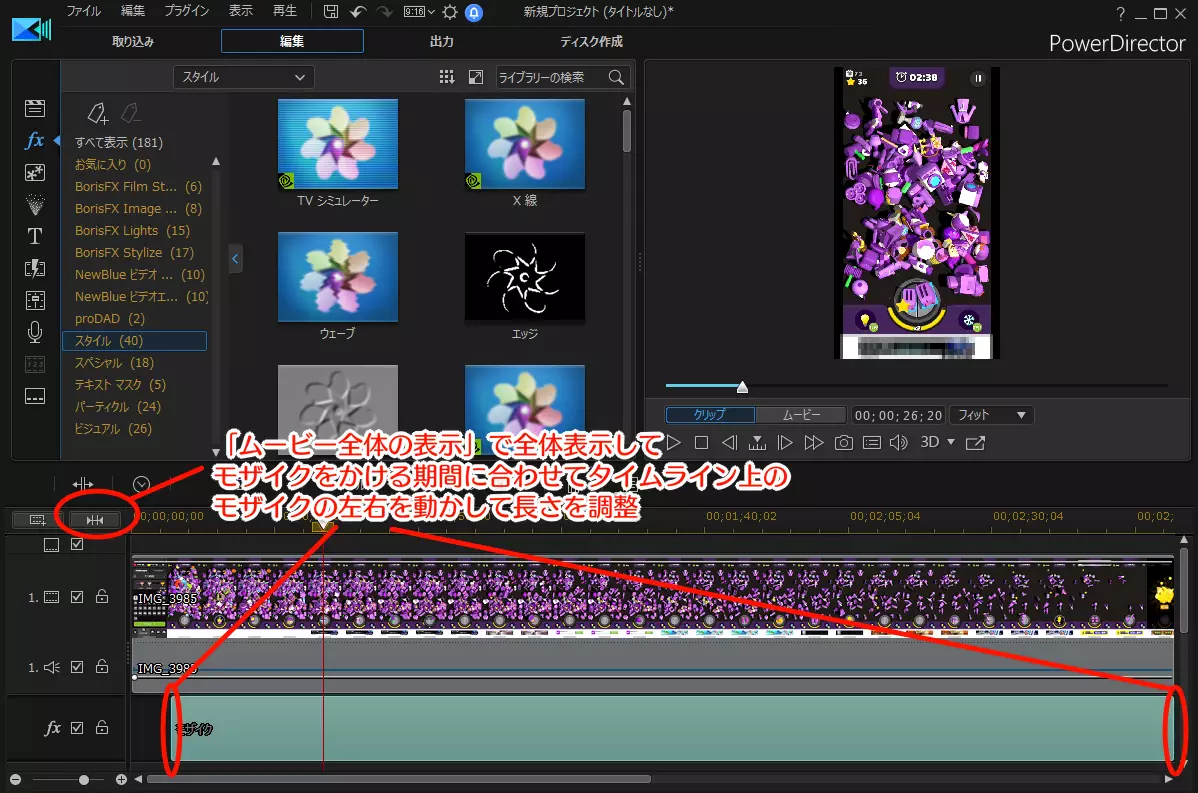The width and height of the screenshot is (1198, 793).
Task: Click the snapshot camera icon in preview
Action: coord(843,442)
